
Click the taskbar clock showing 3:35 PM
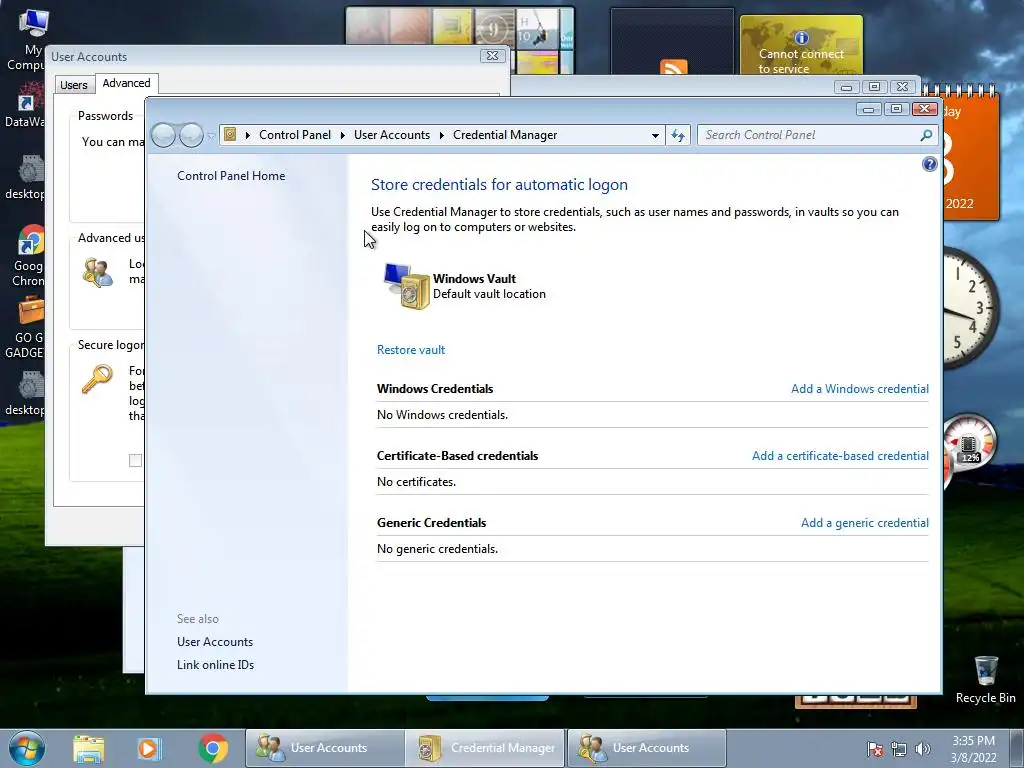pyautogui.click(x=973, y=748)
